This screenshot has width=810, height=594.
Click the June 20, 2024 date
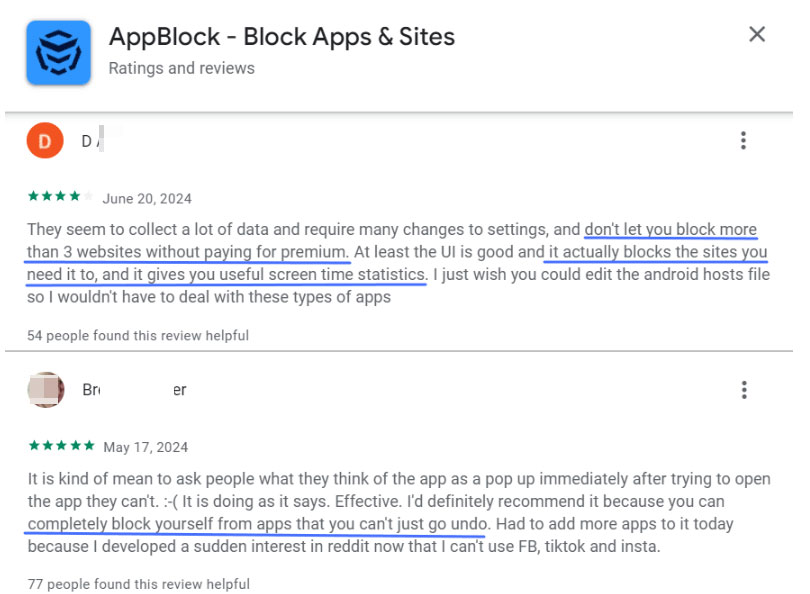coord(147,199)
